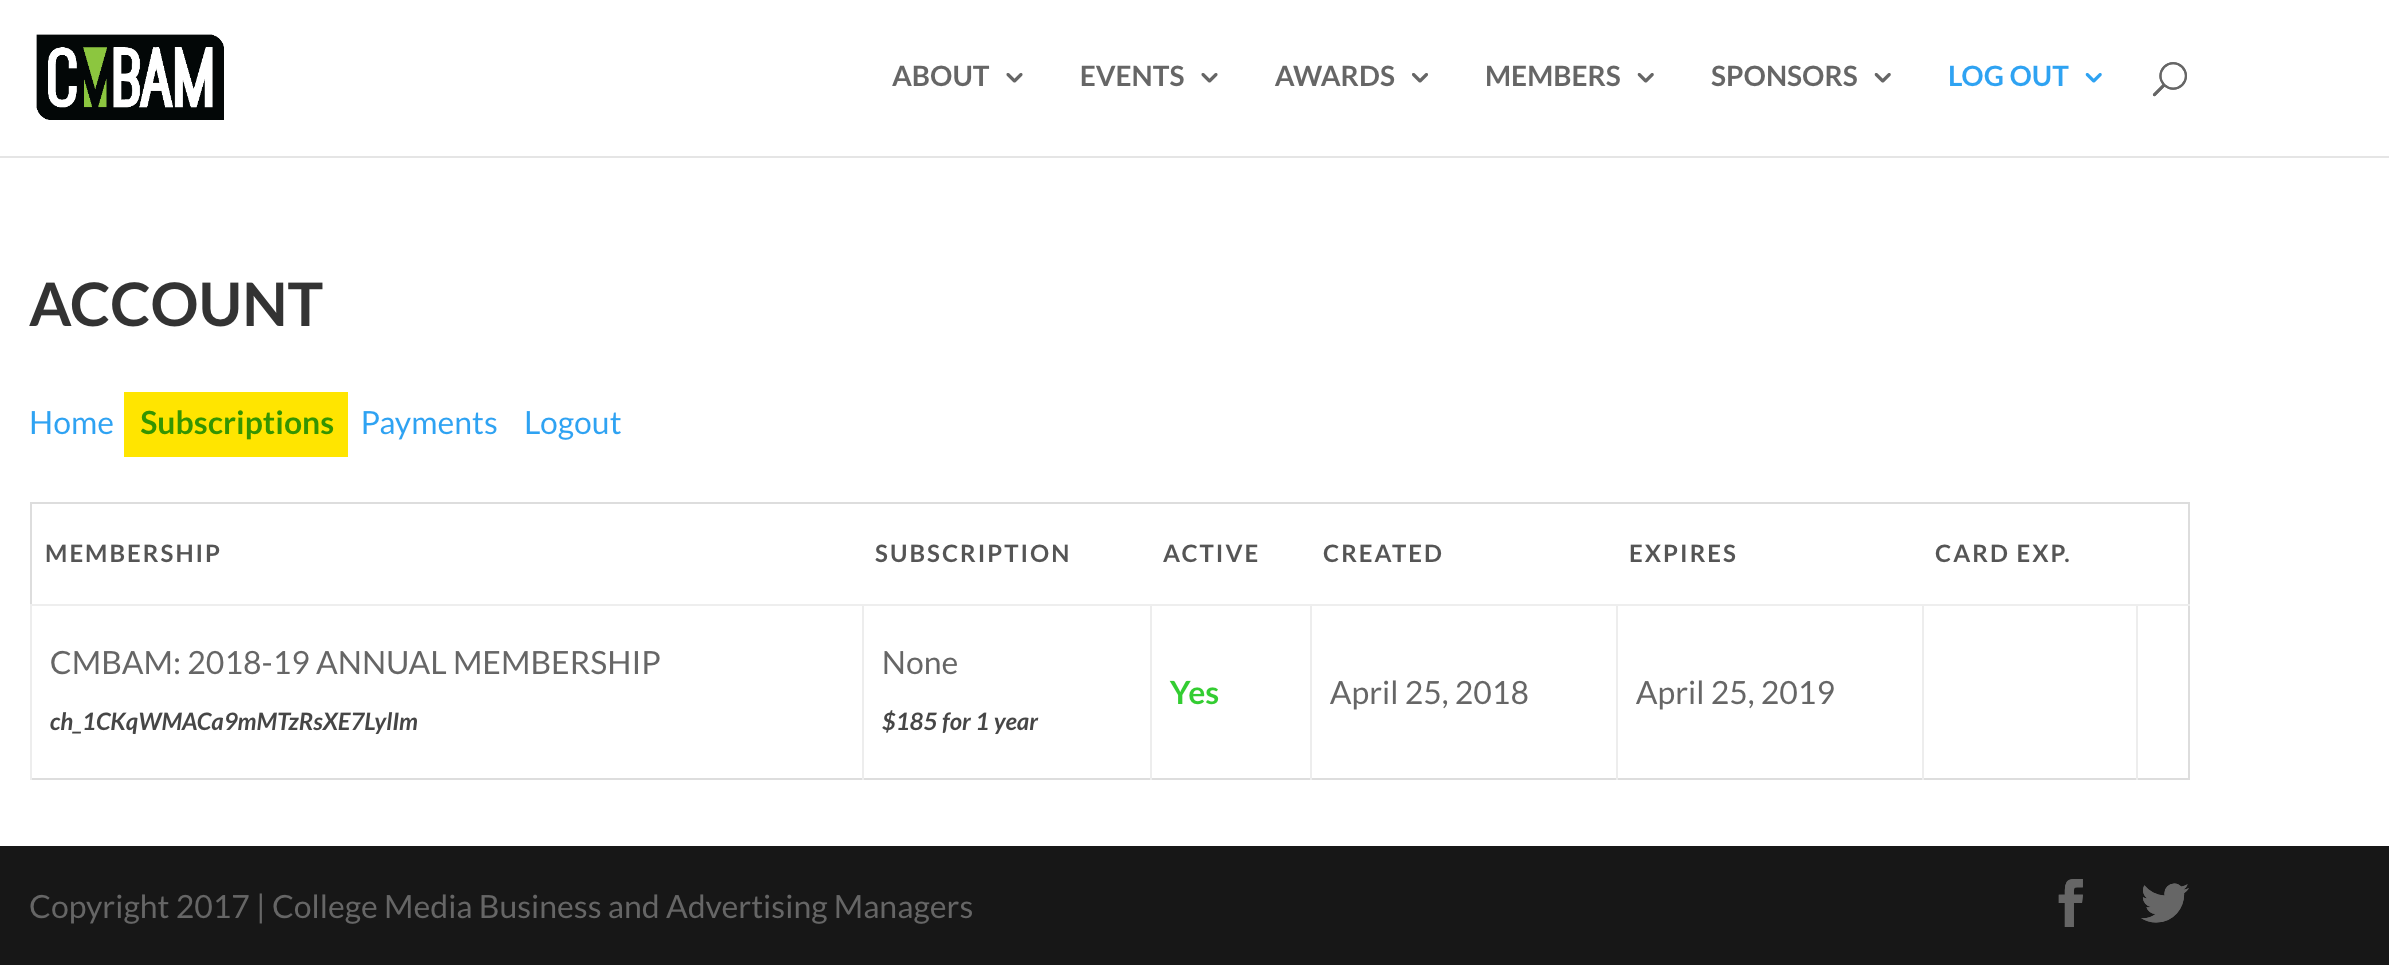The image size is (2389, 965).
Task: Go to the account Home link
Action: click(x=71, y=423)
